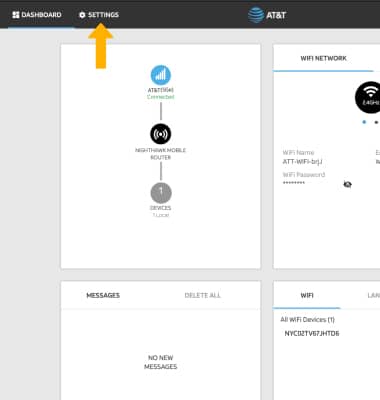Open the connected Devices circle icon
This screenshot has width=380, height=400.
click(x=161, y=193)
